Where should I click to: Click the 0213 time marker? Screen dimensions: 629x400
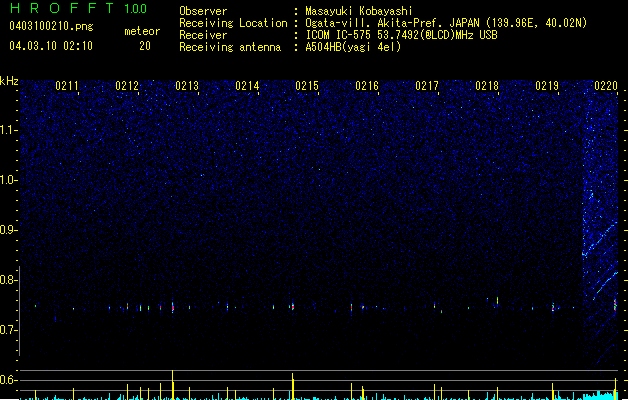pyautogui.click(x=187, y=86)
